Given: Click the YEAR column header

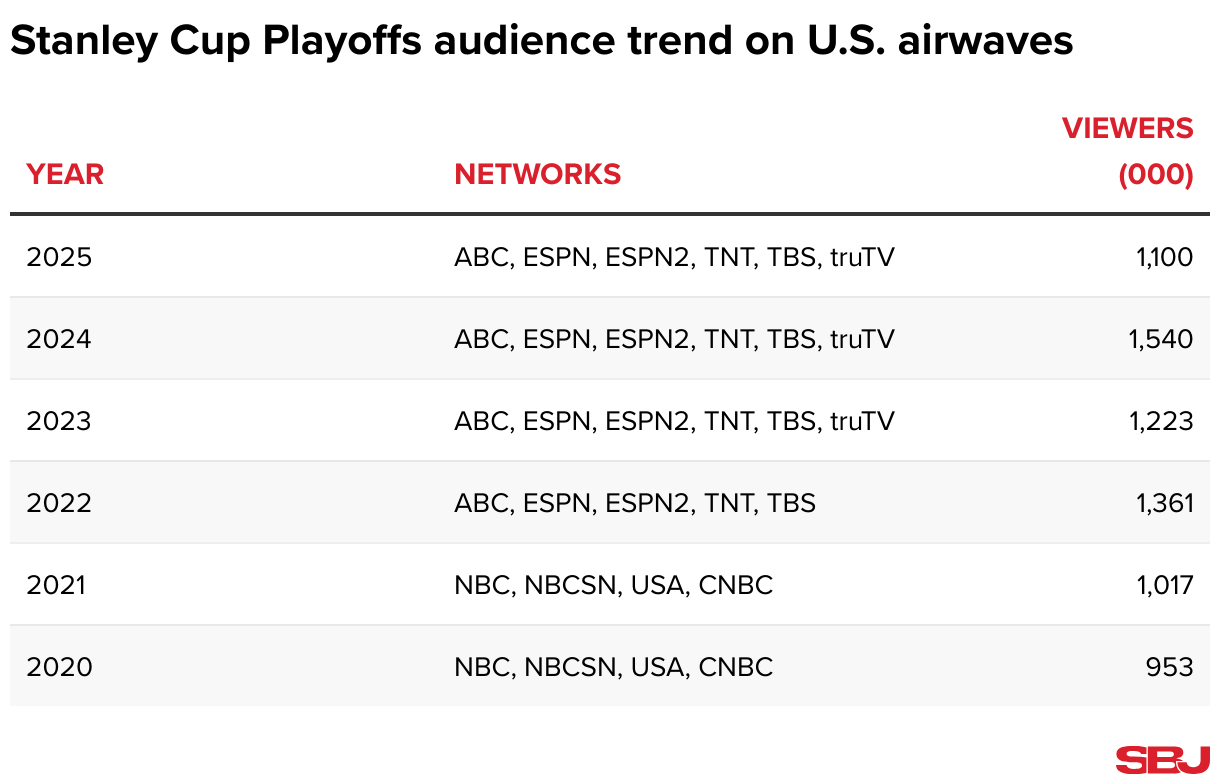Looking at the screenshot, I should pos(65,174).
